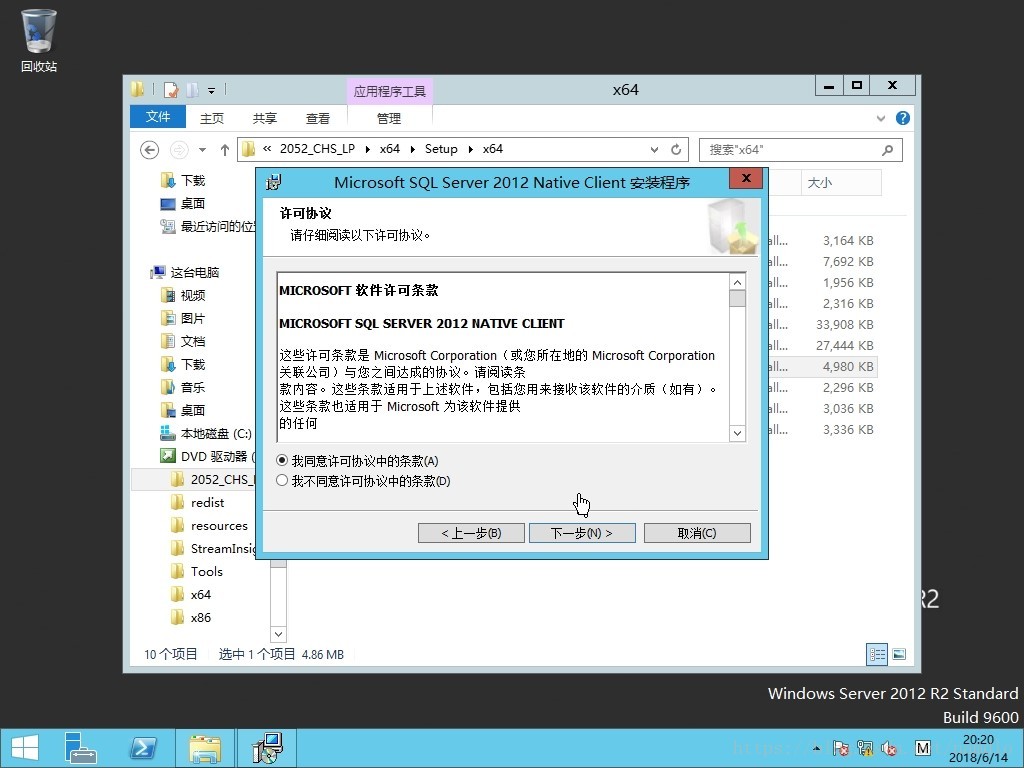1024x768 pixels.
Task: Expand the address bar history dropdown
Action: [x=654, y=150]
